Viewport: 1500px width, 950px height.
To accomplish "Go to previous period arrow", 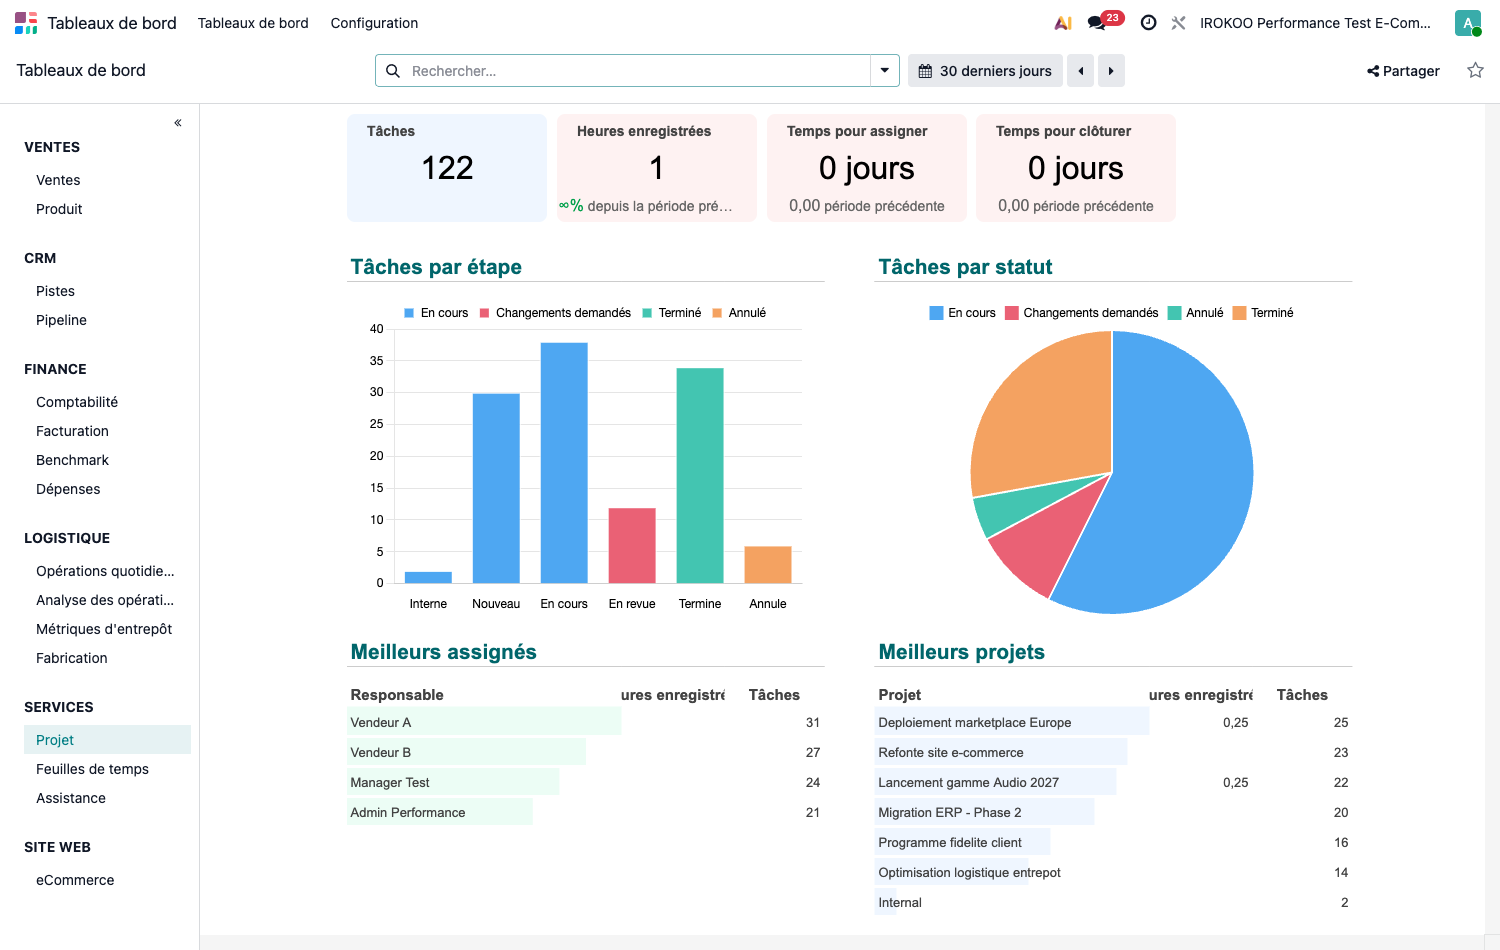I will [x=1081, y=71].
